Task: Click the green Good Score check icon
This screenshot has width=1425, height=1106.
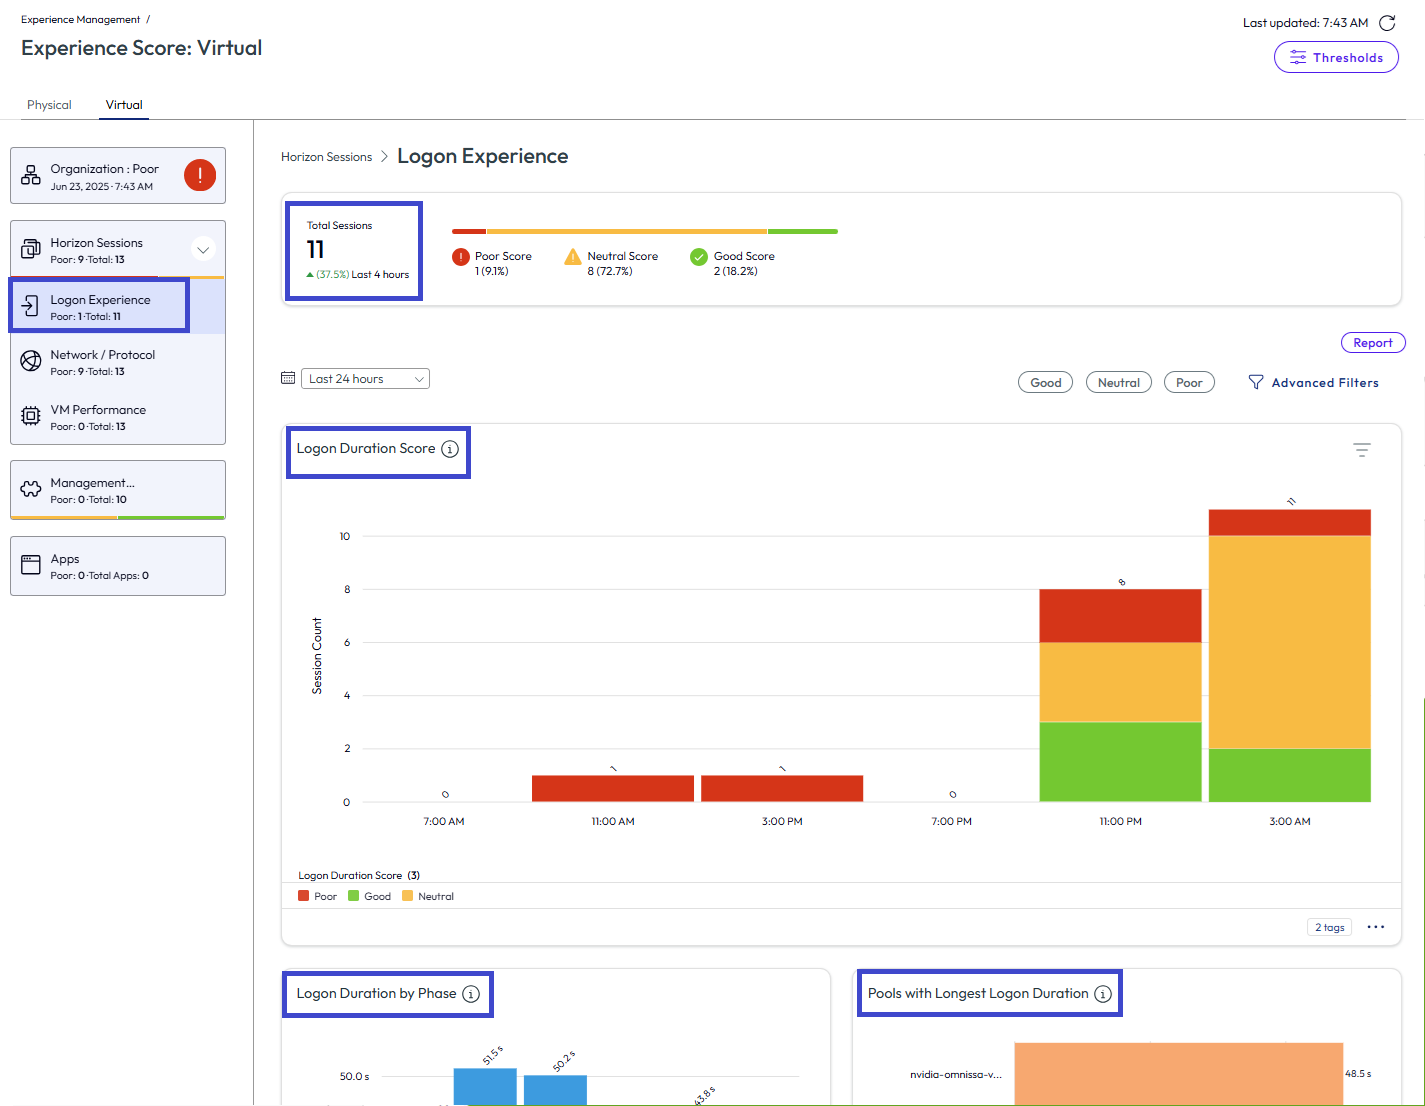Action: [699, 257]
